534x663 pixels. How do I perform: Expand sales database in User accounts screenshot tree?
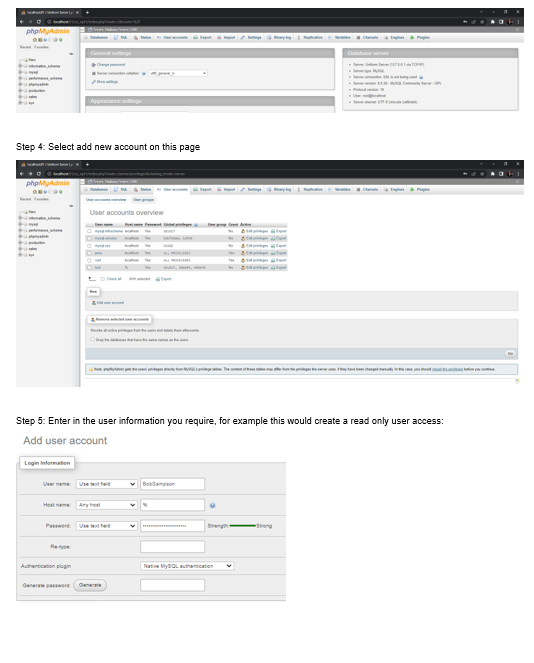[x=20, y=249]
